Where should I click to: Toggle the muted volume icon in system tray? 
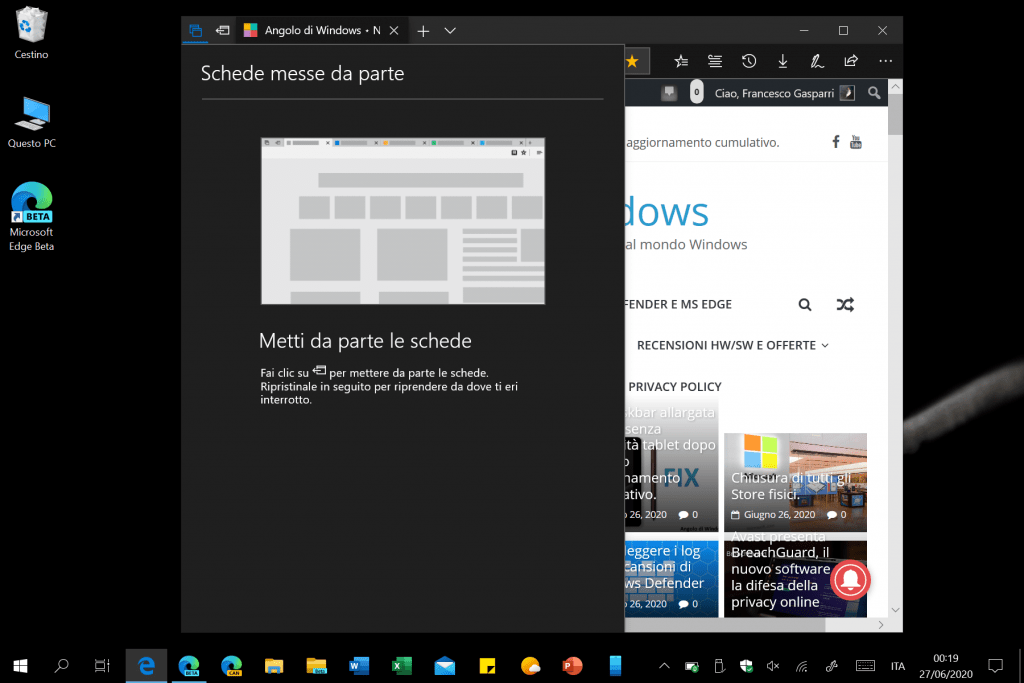click(772, 666)
